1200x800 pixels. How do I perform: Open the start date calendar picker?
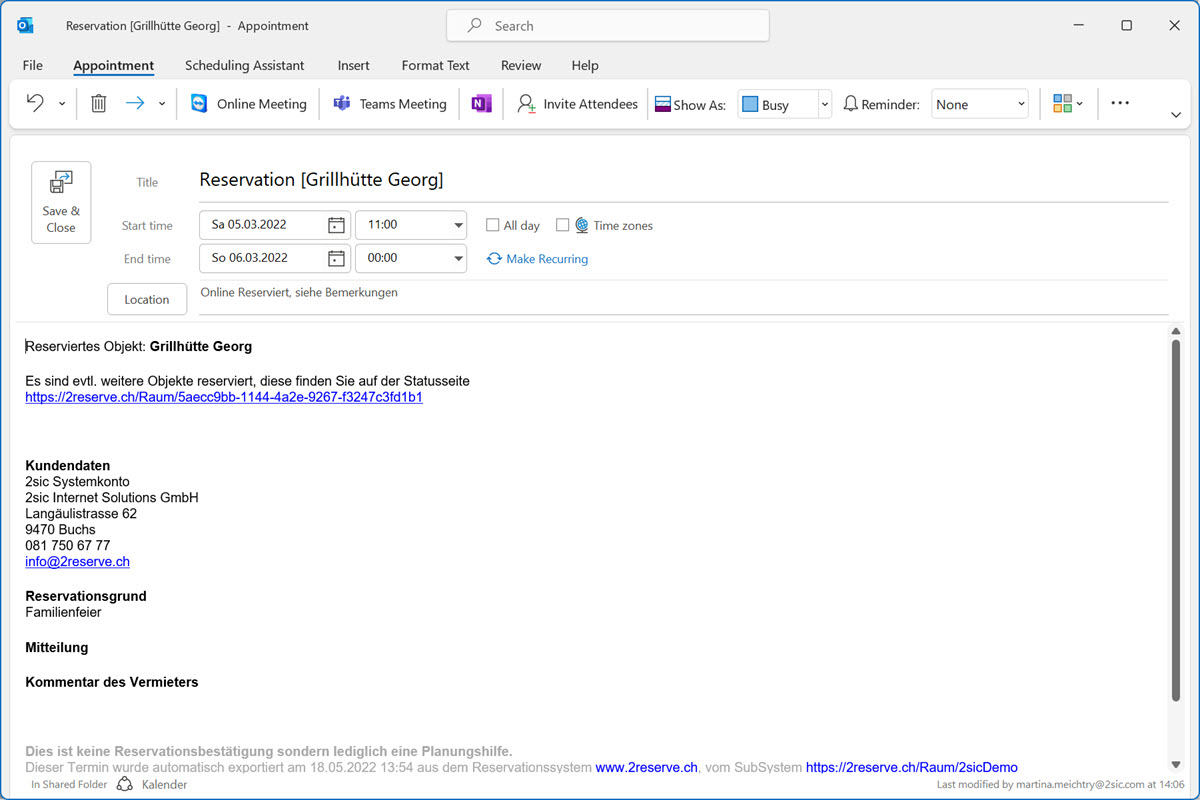(x=337, y=225)
